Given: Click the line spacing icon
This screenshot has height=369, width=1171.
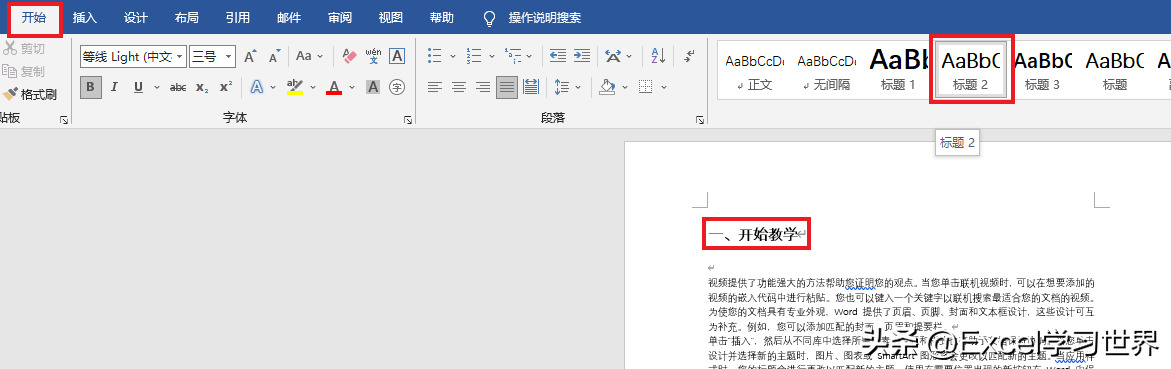Looking at the screenshot, I should [562, 87].
